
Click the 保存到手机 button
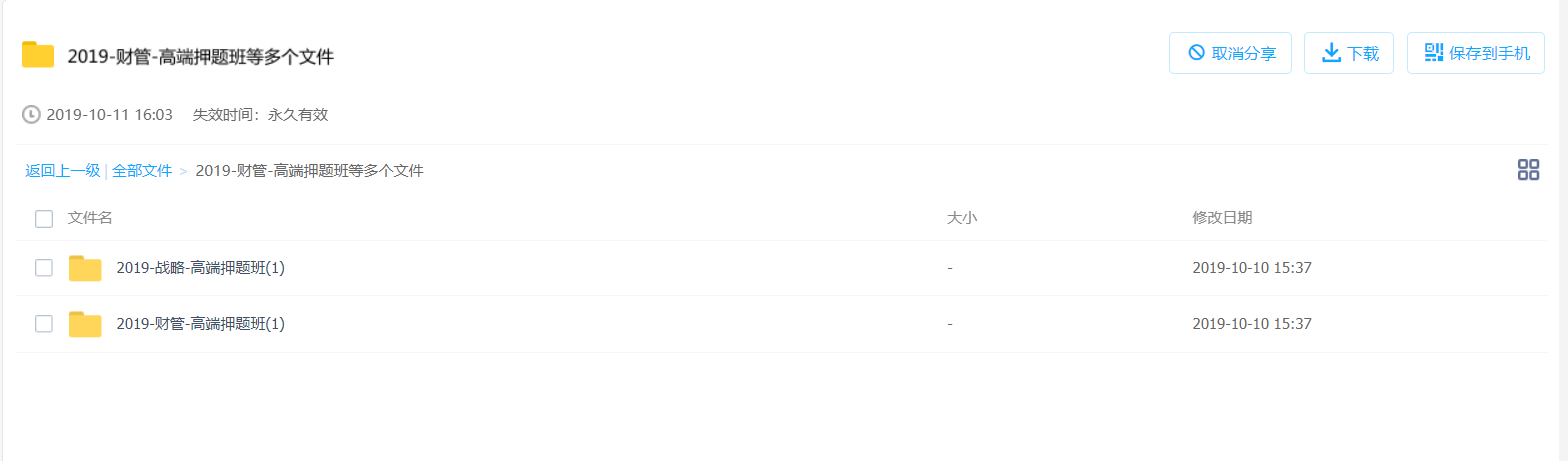pos(1476,53)
